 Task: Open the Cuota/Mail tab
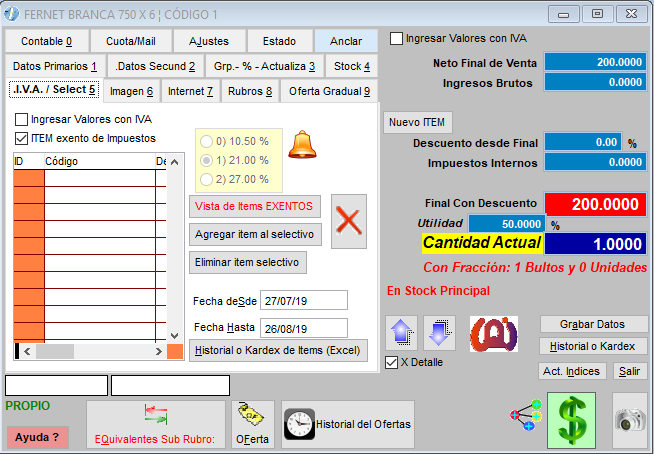point(131,41)
